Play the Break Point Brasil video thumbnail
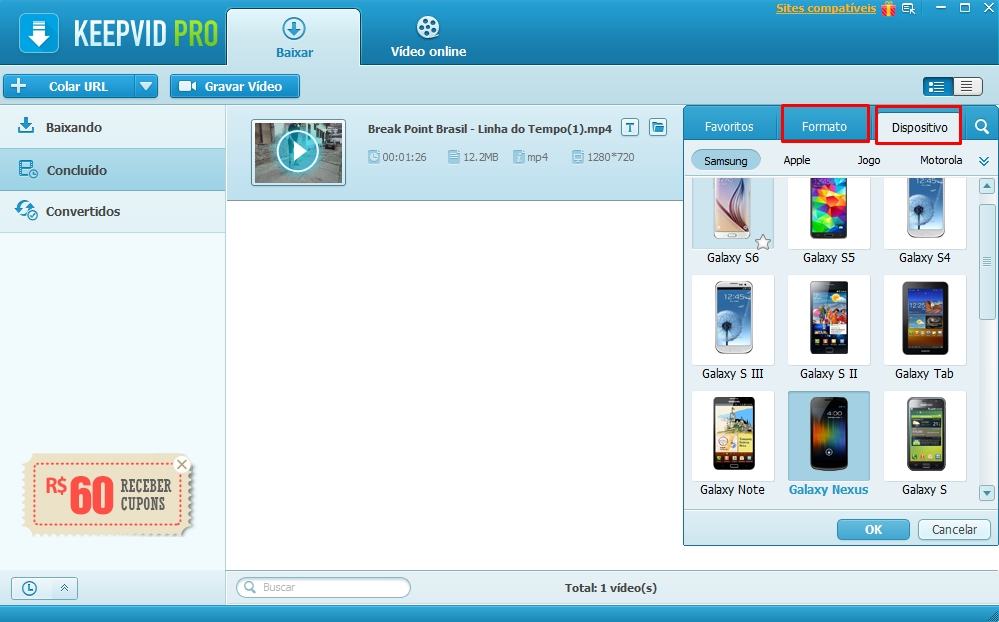Image resolution: width=999 pixels, height=622 pixels. click(298, 152)
